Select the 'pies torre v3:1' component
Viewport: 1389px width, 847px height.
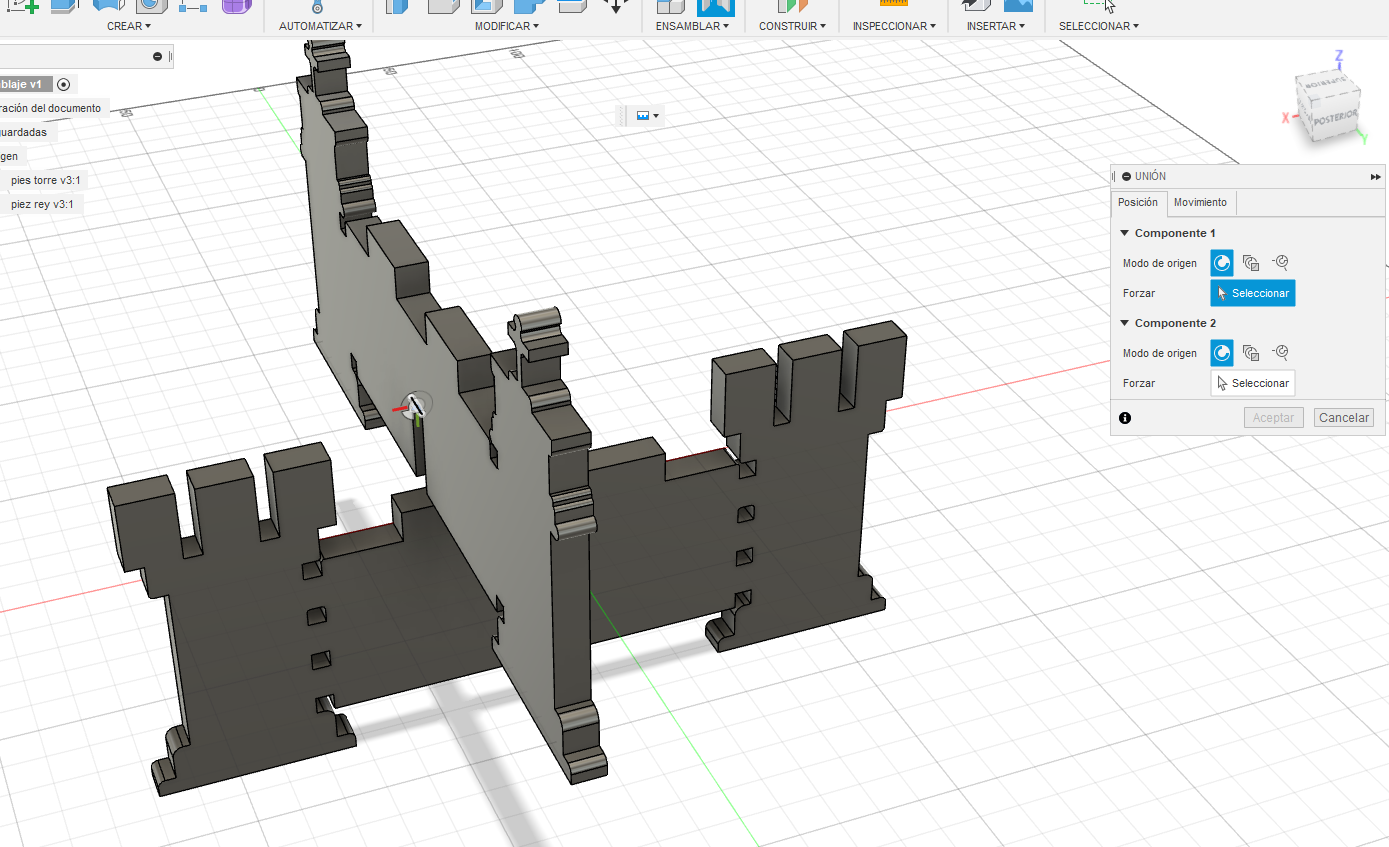(x=45, y=180)
